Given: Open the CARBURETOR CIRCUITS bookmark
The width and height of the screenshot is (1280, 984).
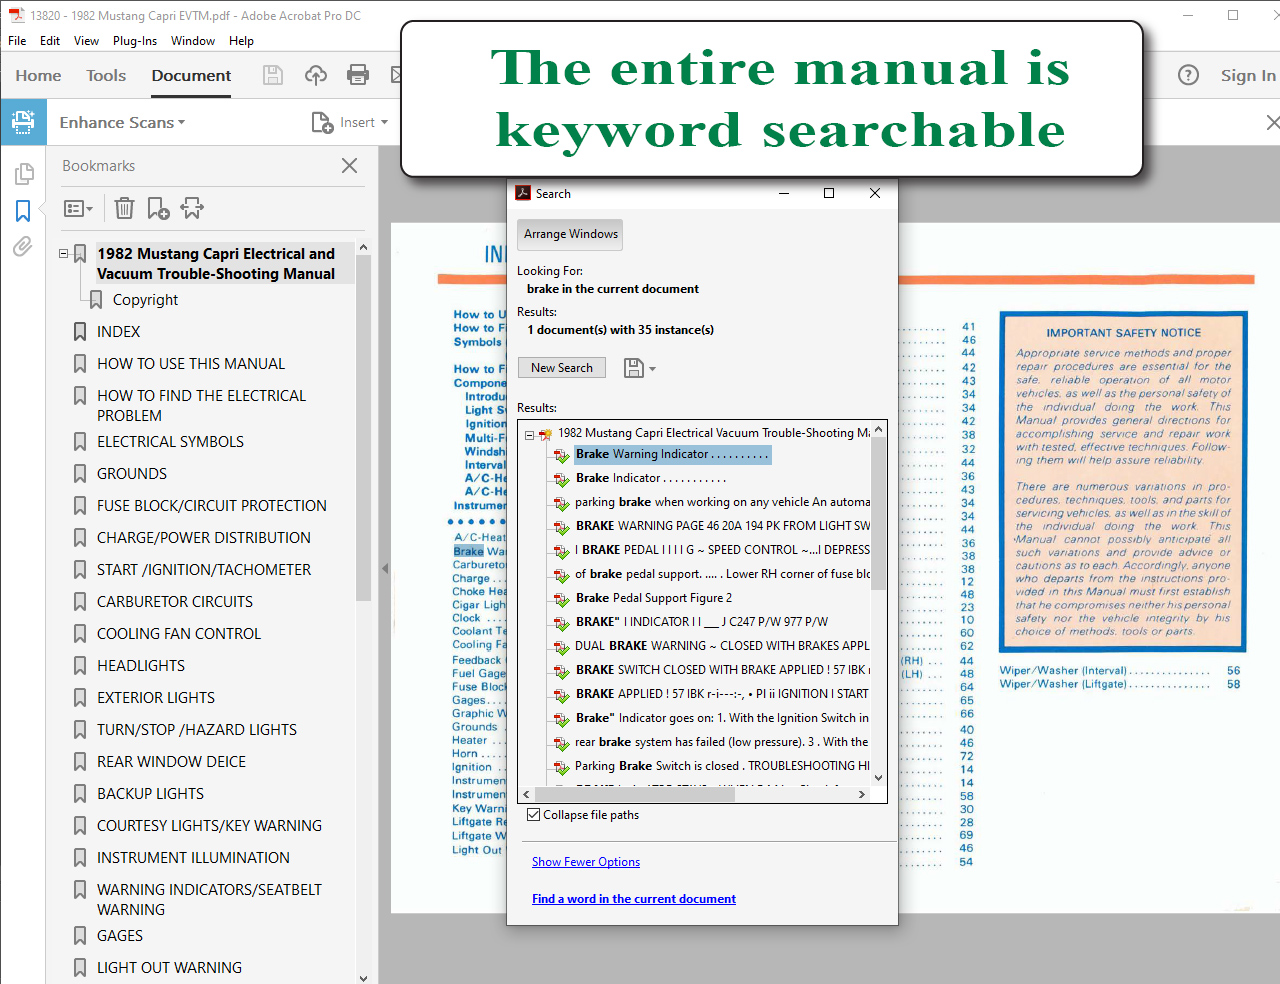Looking at the screenshot, I should [175, 602].
